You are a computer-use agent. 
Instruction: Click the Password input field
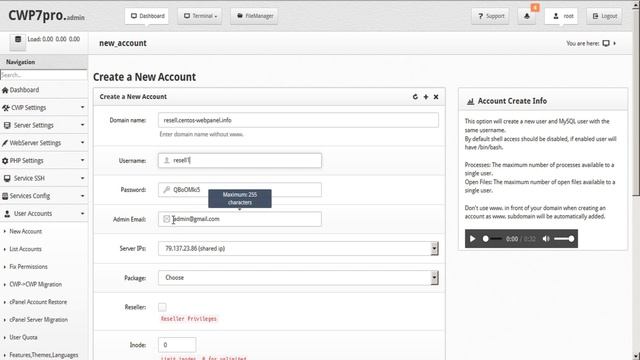(x=240, y=190)
